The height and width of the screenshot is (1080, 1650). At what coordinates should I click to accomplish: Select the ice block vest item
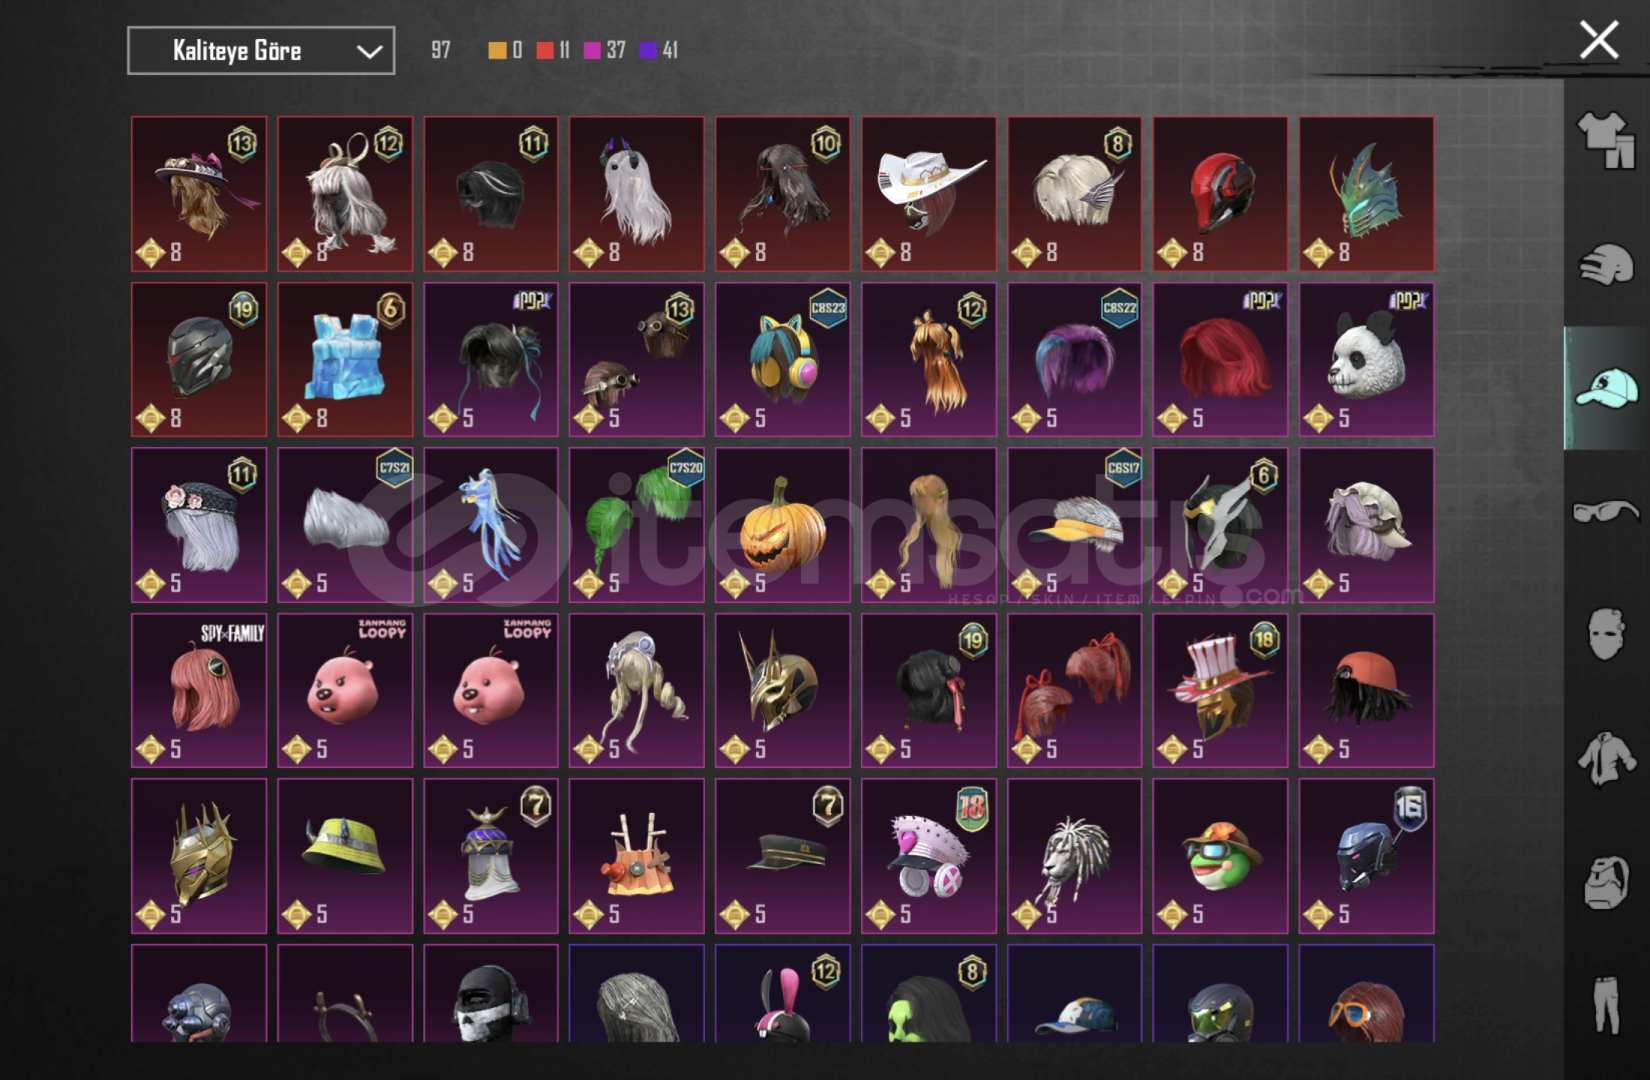(345, 360)
